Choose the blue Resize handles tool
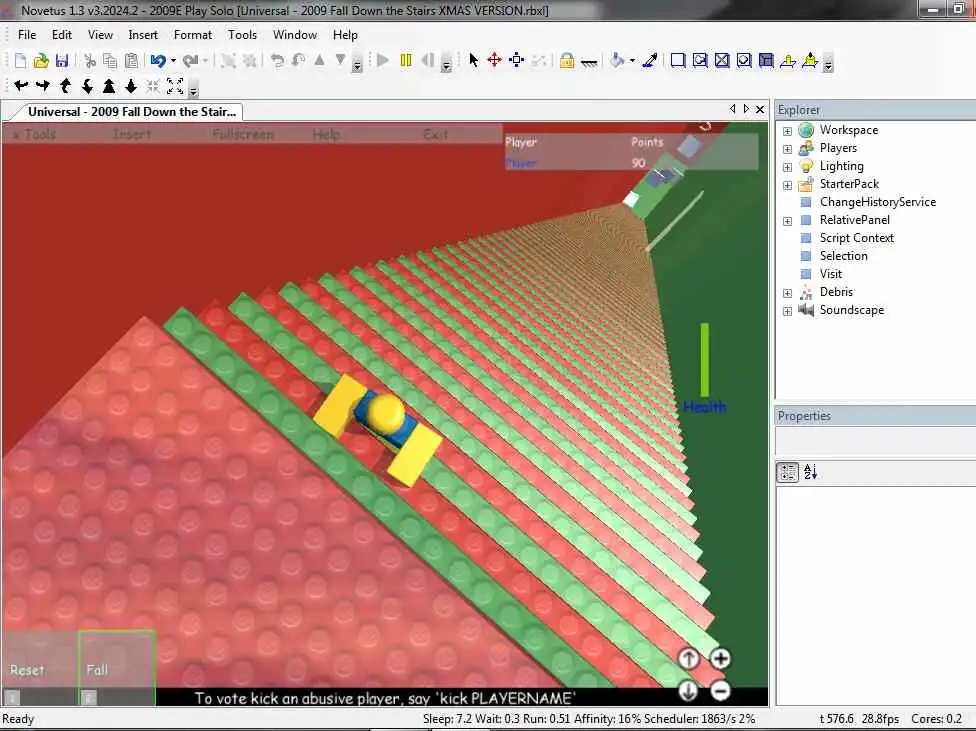Viewport: 976px width, 731px height. tap(516, 60)
